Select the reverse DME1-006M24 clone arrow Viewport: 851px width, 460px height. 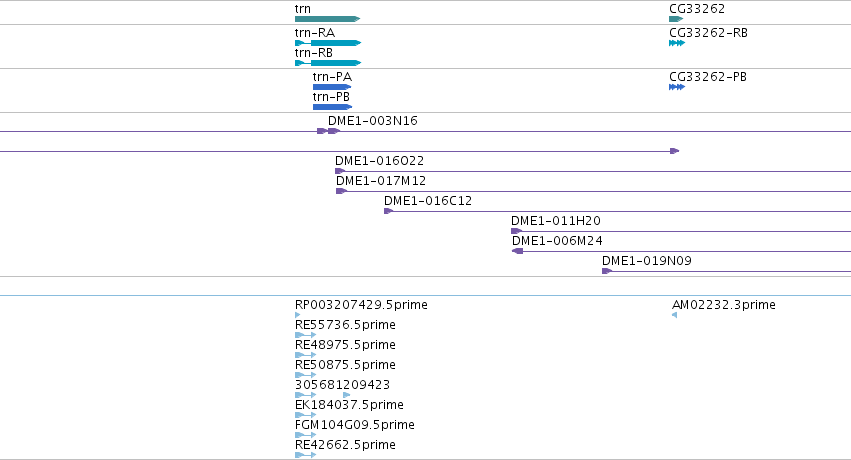point(518,251)
